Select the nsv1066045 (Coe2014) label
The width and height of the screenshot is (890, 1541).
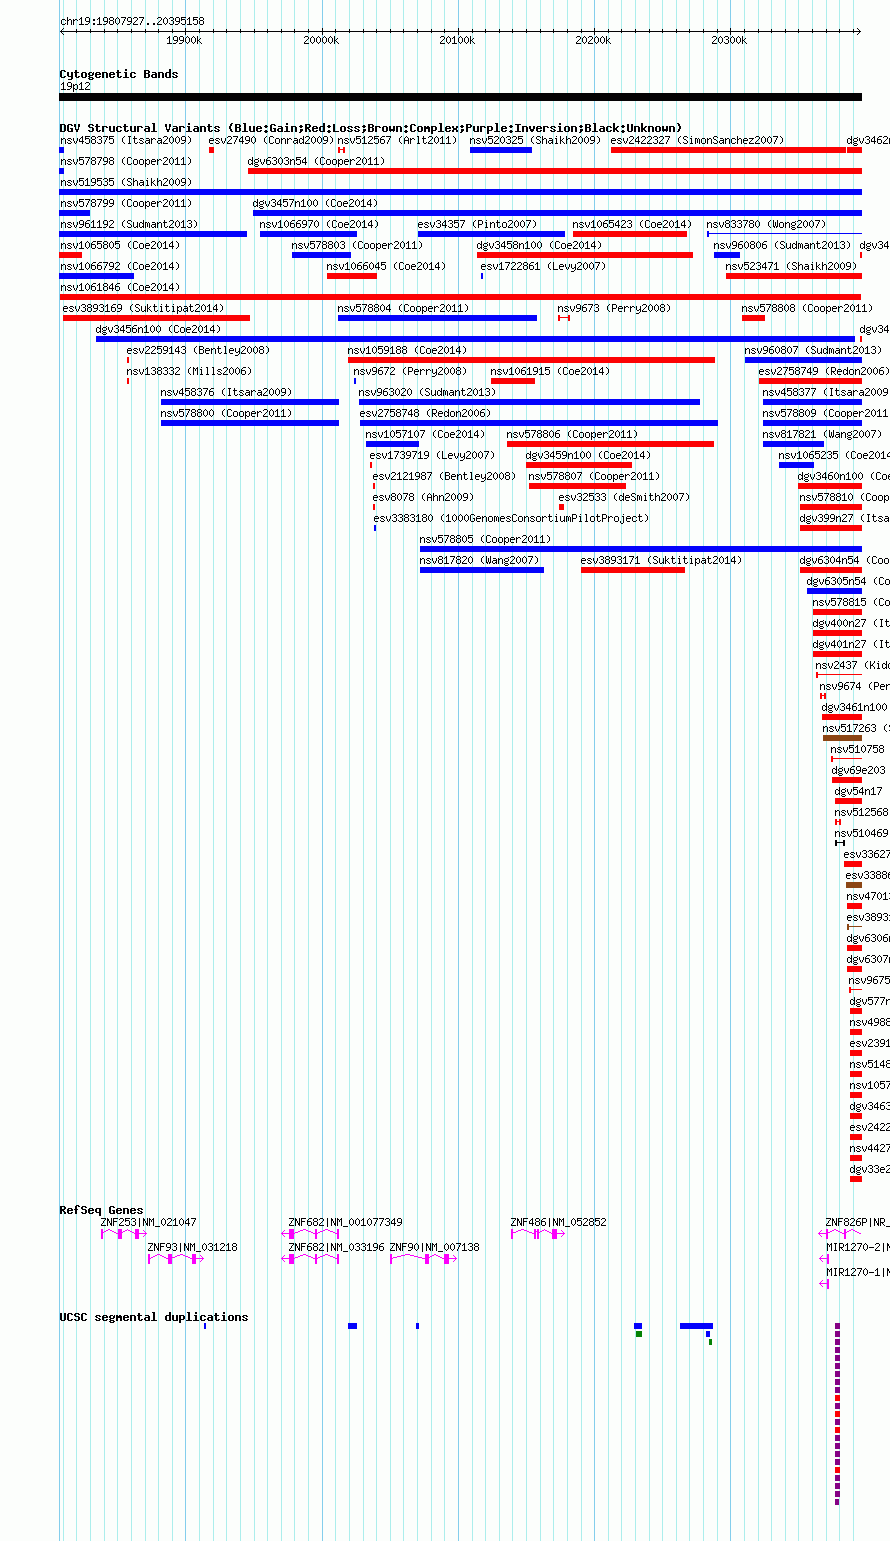click(386, 266)
